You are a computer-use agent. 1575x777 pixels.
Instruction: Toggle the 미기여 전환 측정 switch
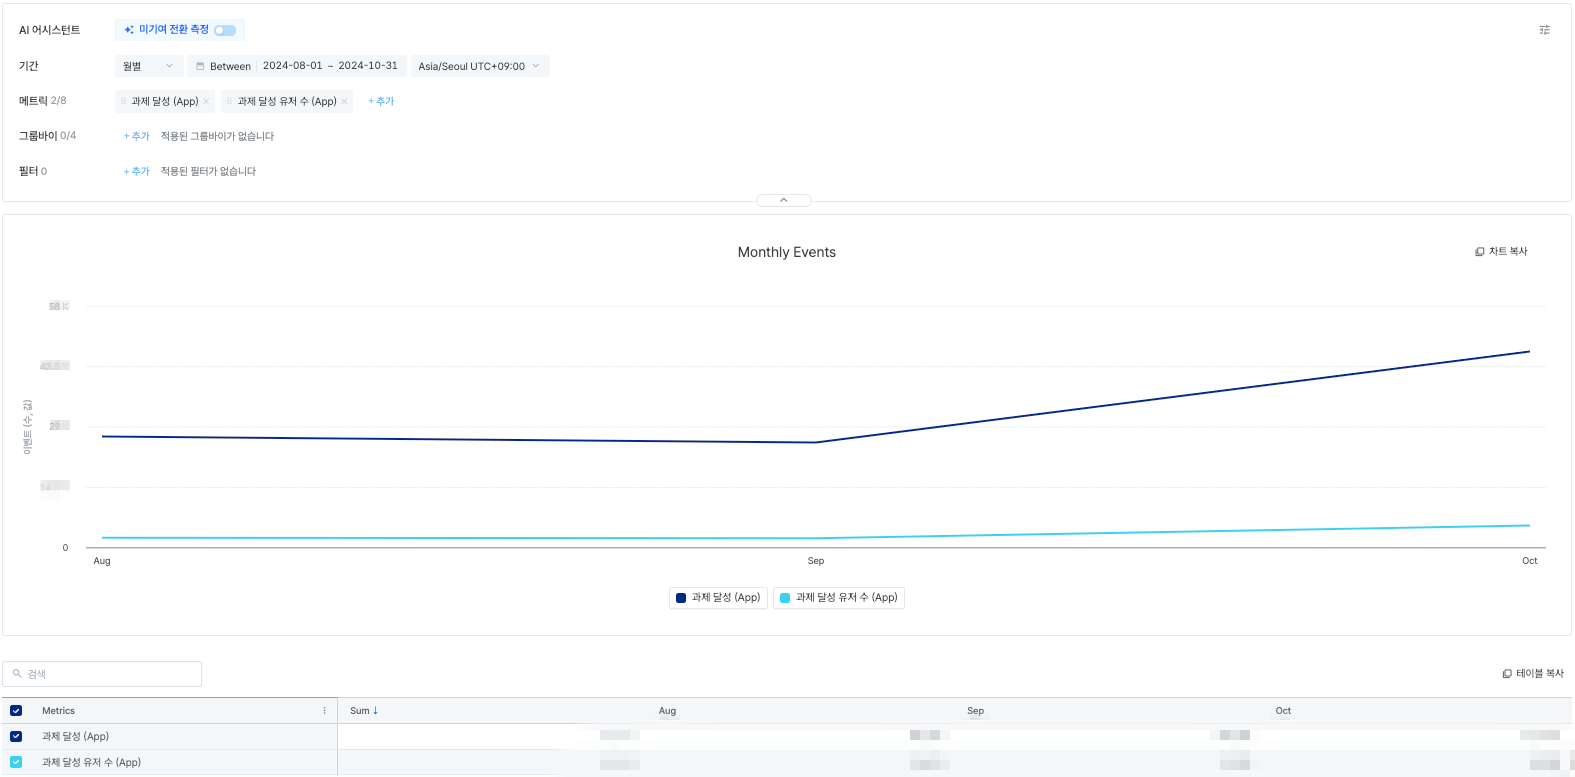coord(225,30)
